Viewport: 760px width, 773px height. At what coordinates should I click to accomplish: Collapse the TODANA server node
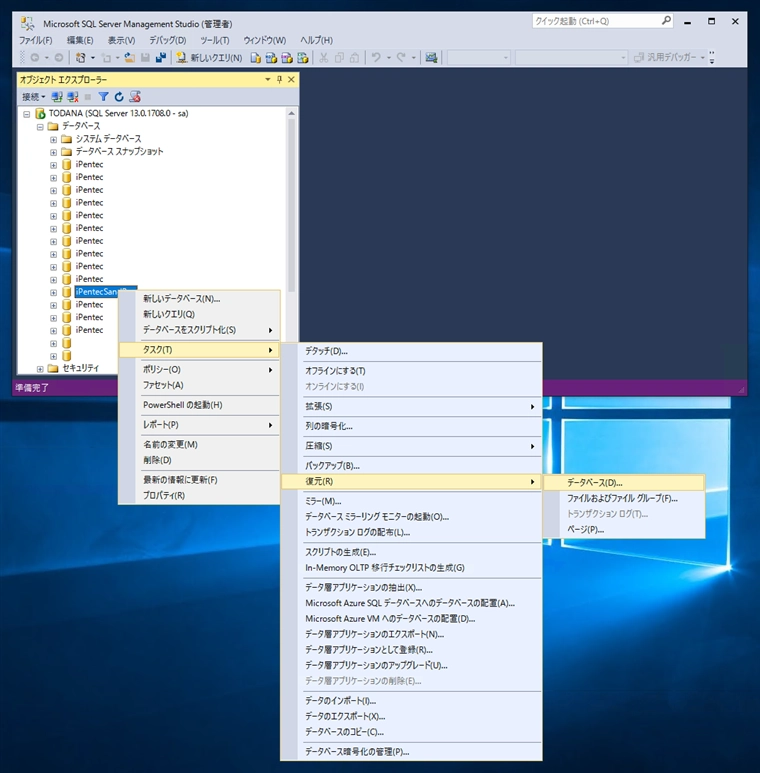coord(27,114)
